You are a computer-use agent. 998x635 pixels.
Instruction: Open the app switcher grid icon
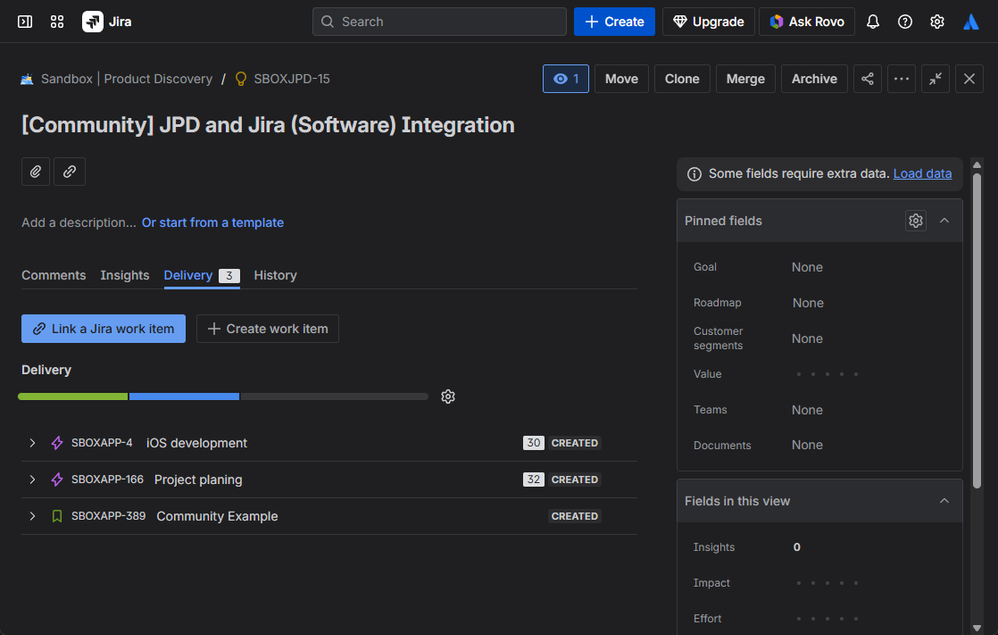click(x=57, y=22)
